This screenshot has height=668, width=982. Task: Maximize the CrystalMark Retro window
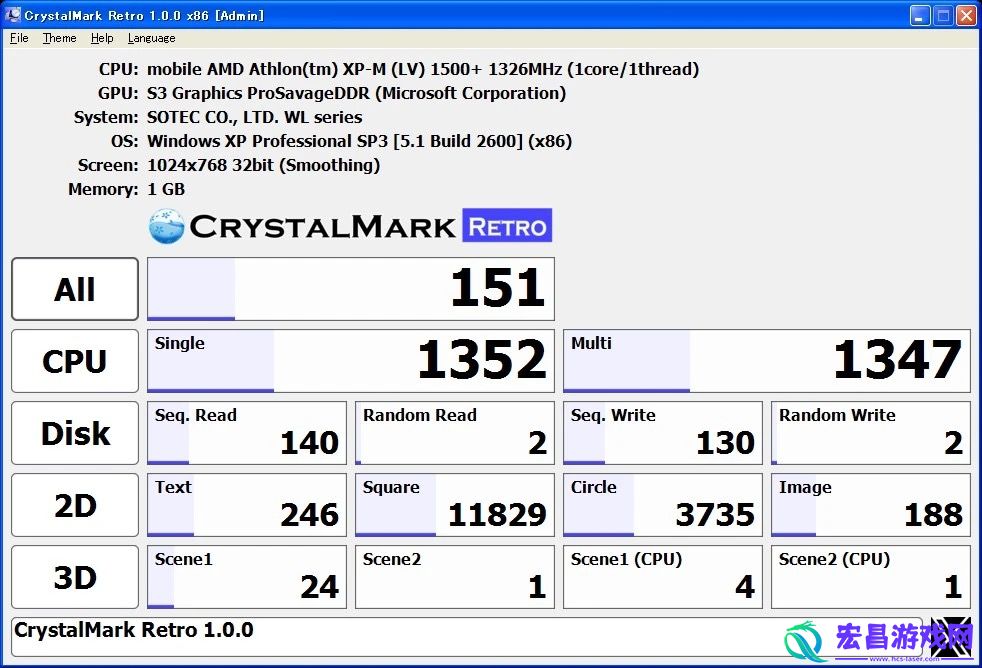(943, 15)
